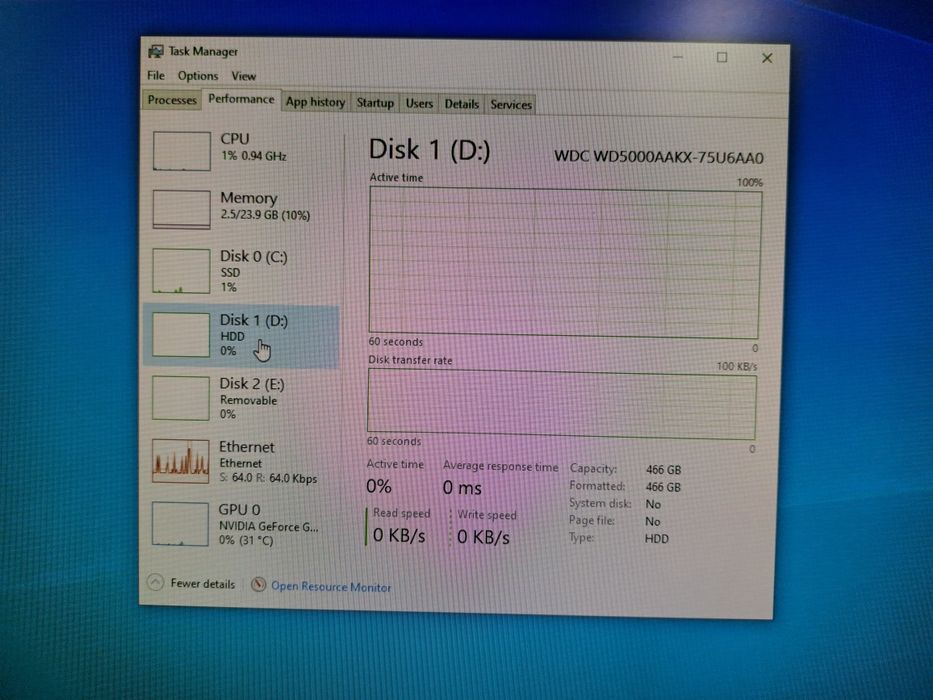Open the File menu
Image resolution: width=933 pixels, height=700 pixels.
(156, 76)
